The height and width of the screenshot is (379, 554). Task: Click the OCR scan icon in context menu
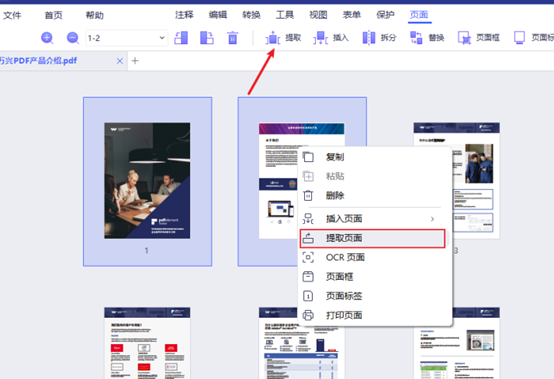click(x=308, y=257)
